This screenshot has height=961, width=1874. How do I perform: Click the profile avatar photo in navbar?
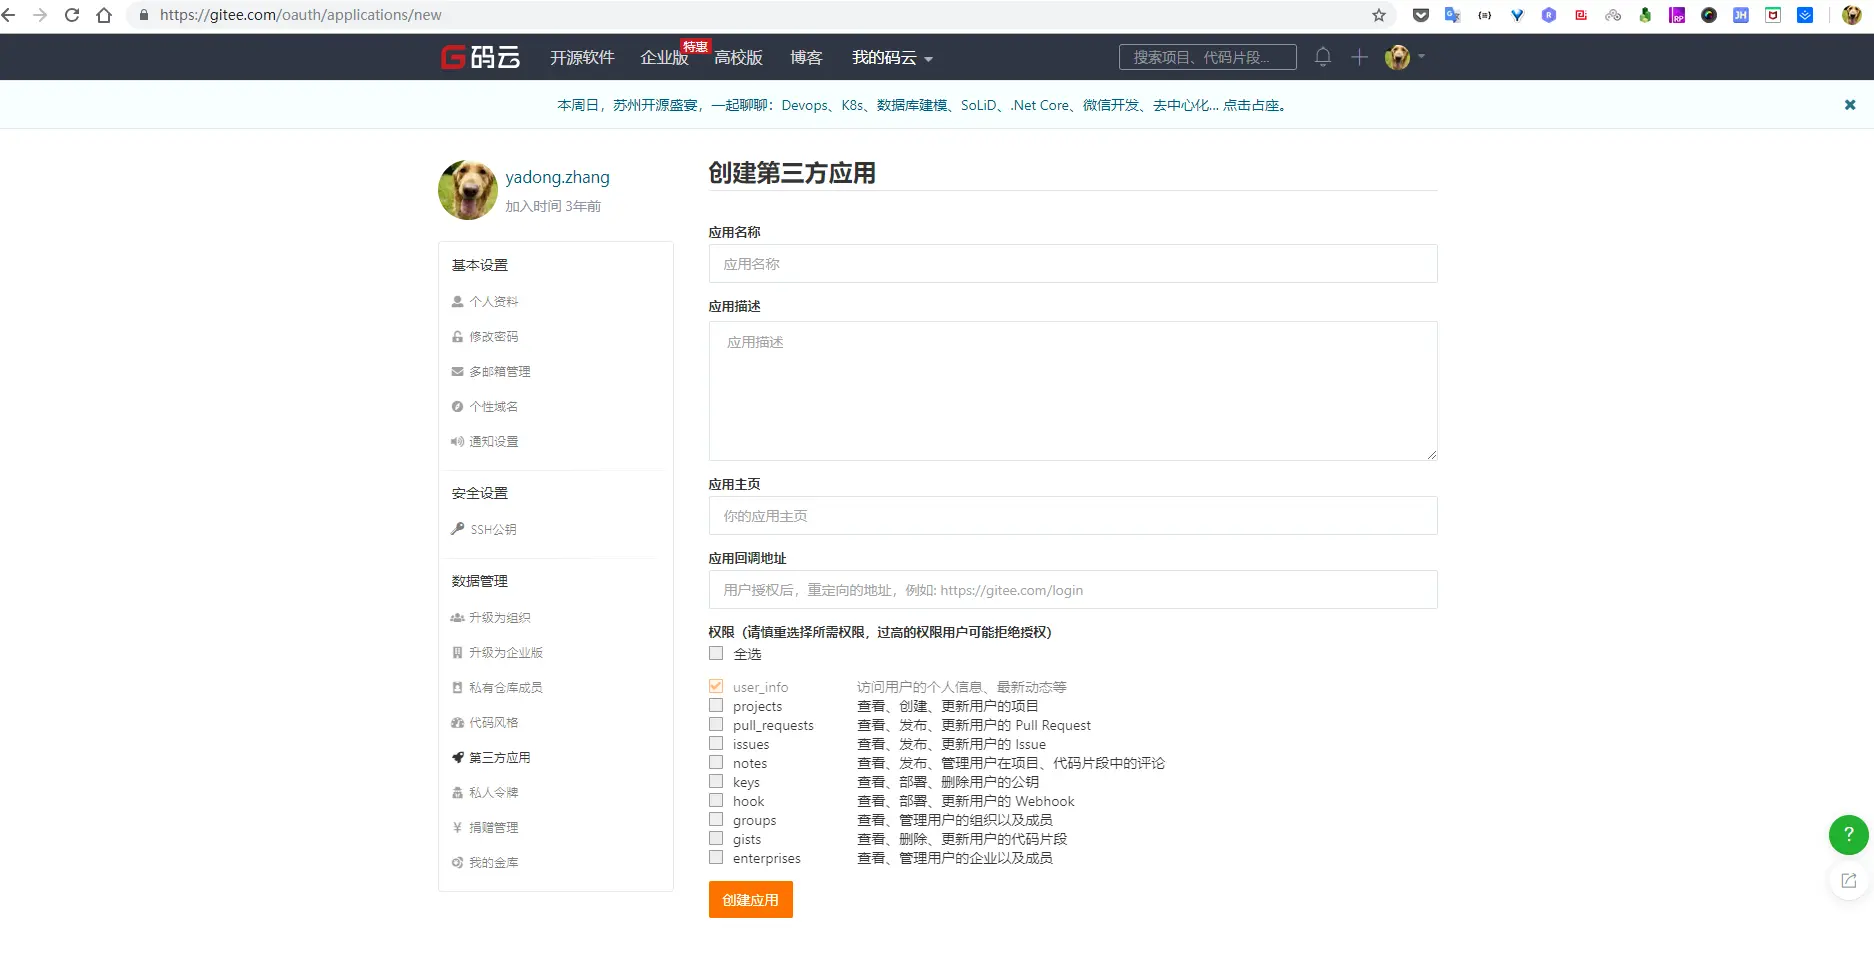click(1397, 57)
